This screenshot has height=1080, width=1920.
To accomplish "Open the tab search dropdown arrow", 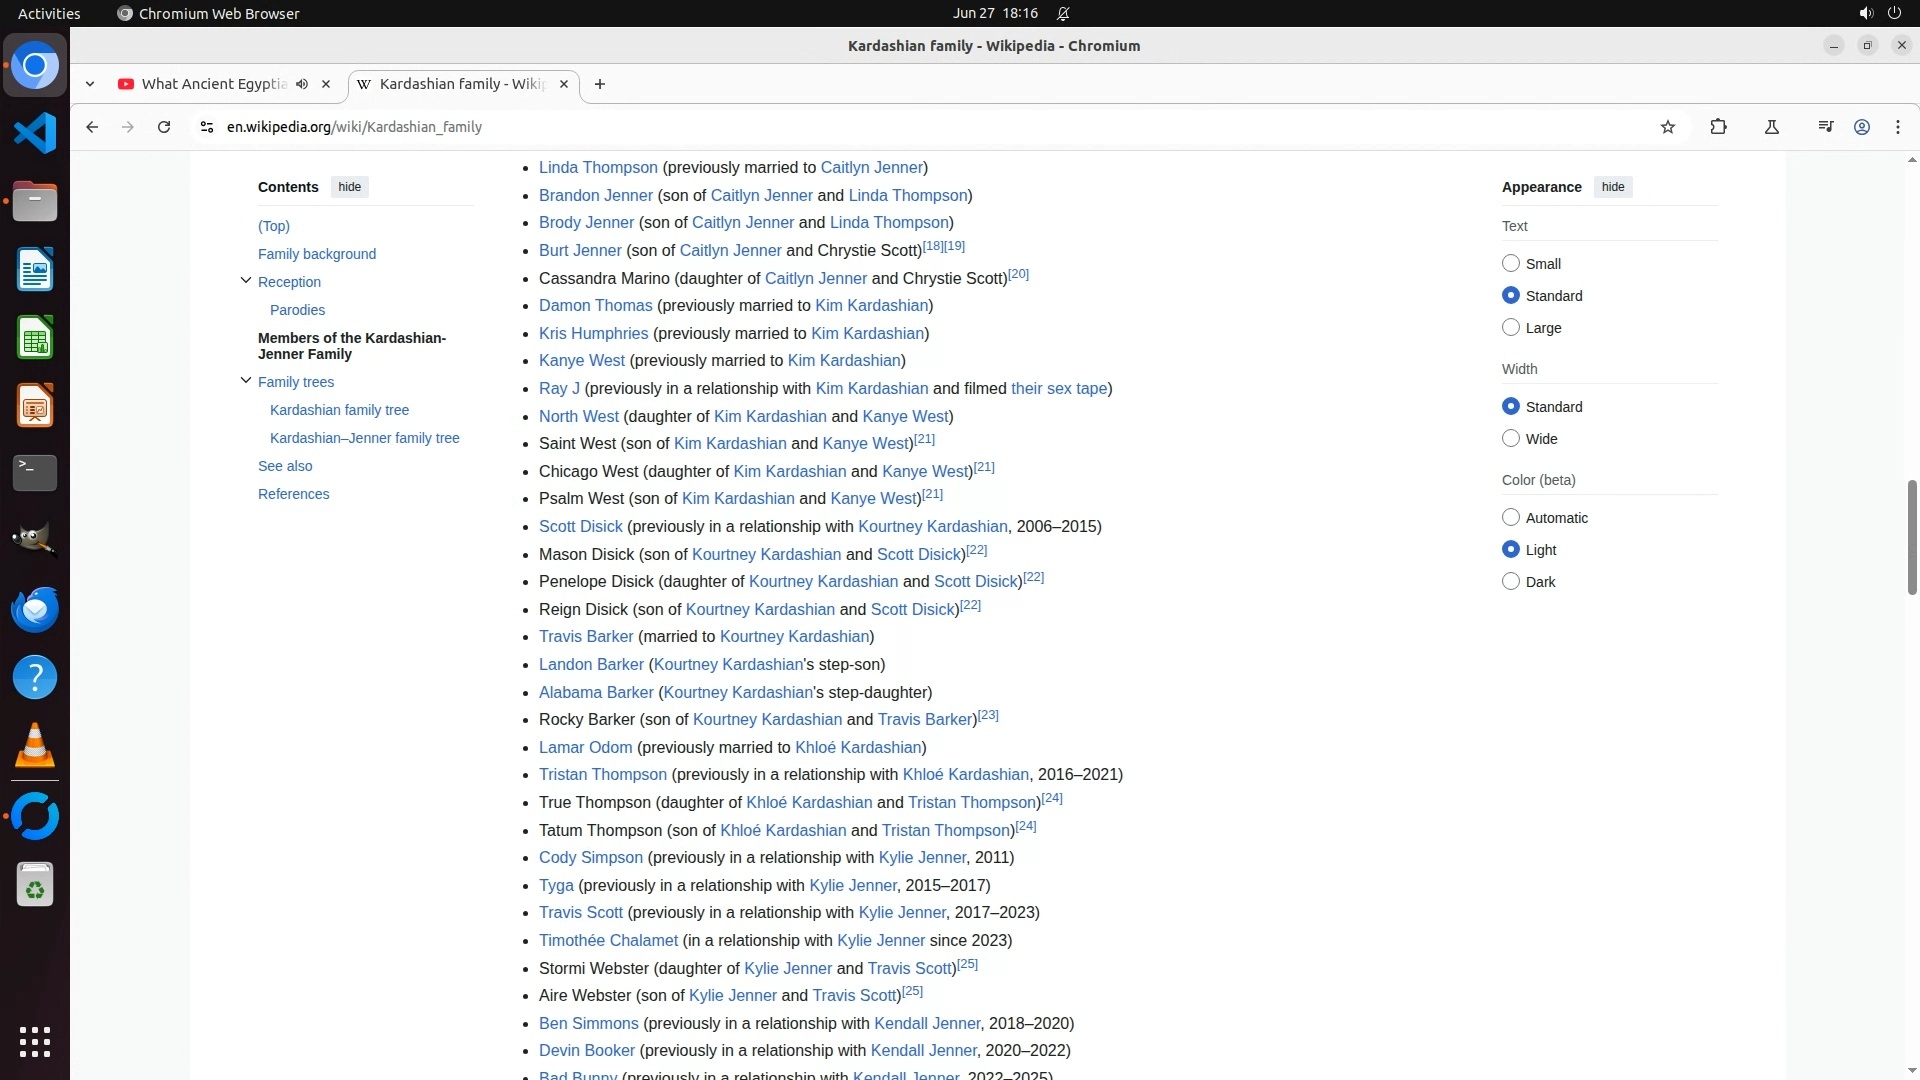I will [90, 84].
